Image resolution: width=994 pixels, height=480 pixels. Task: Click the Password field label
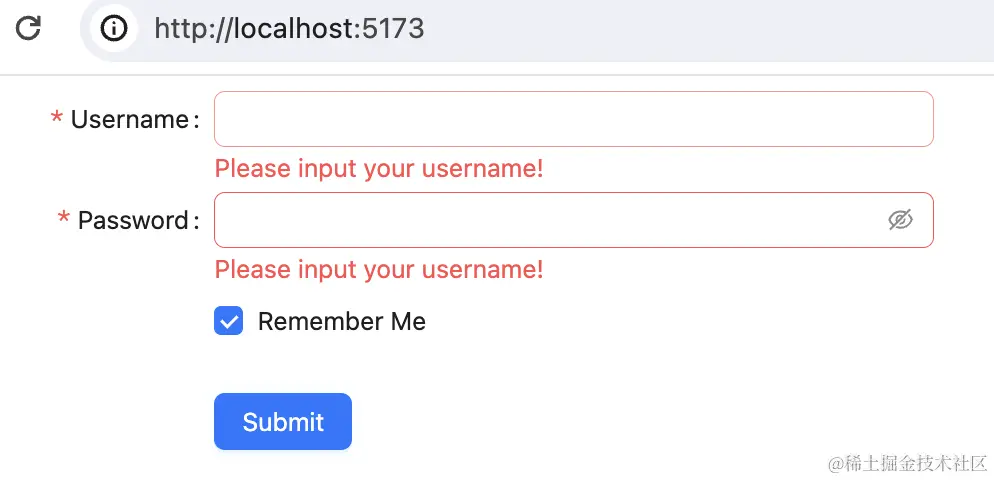pos(133,220)
